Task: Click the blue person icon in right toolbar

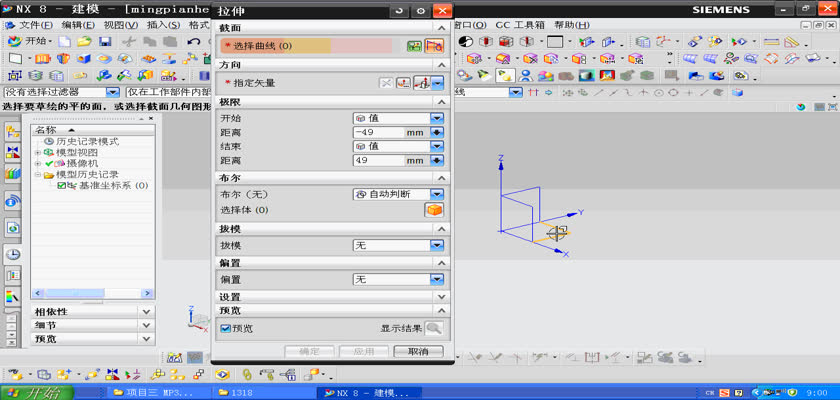Action: [526, 76]
